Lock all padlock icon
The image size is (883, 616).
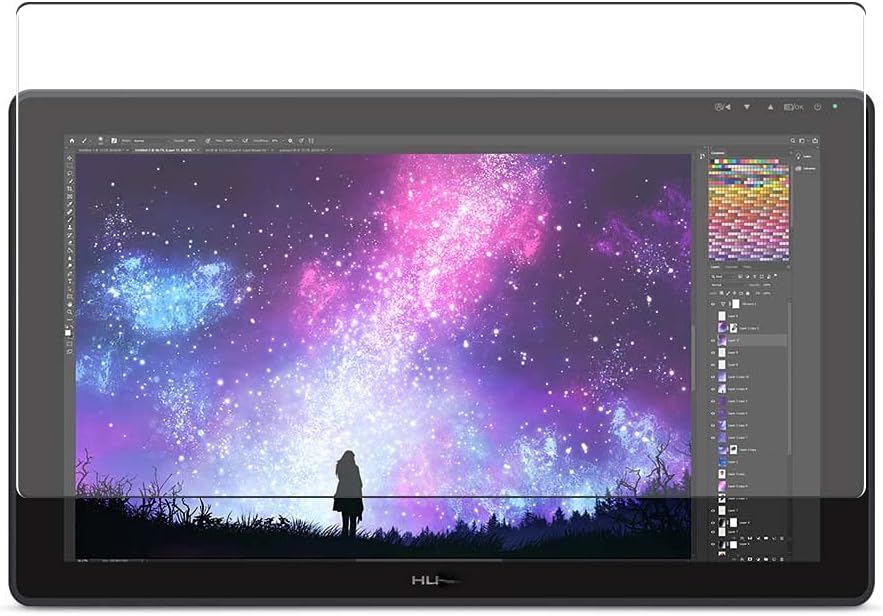pos(748,293)
